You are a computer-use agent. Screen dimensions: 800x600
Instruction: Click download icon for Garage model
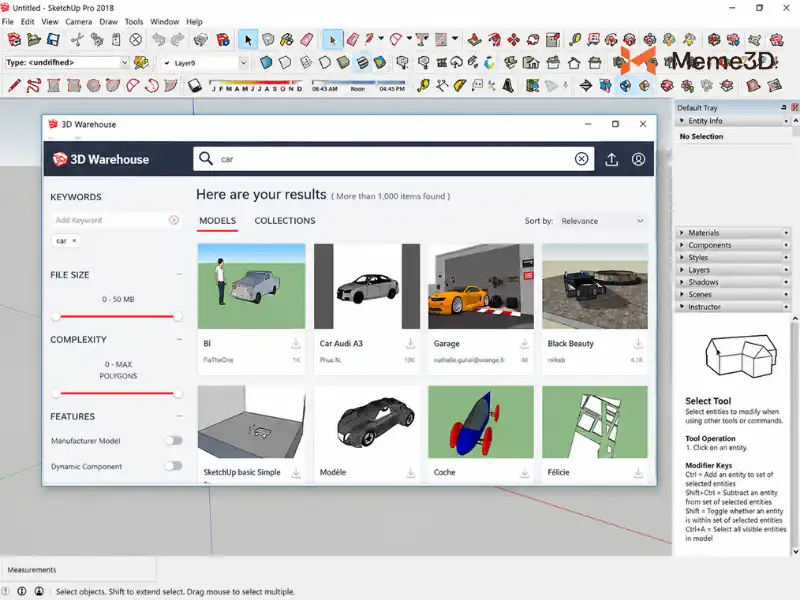(524, 344)
